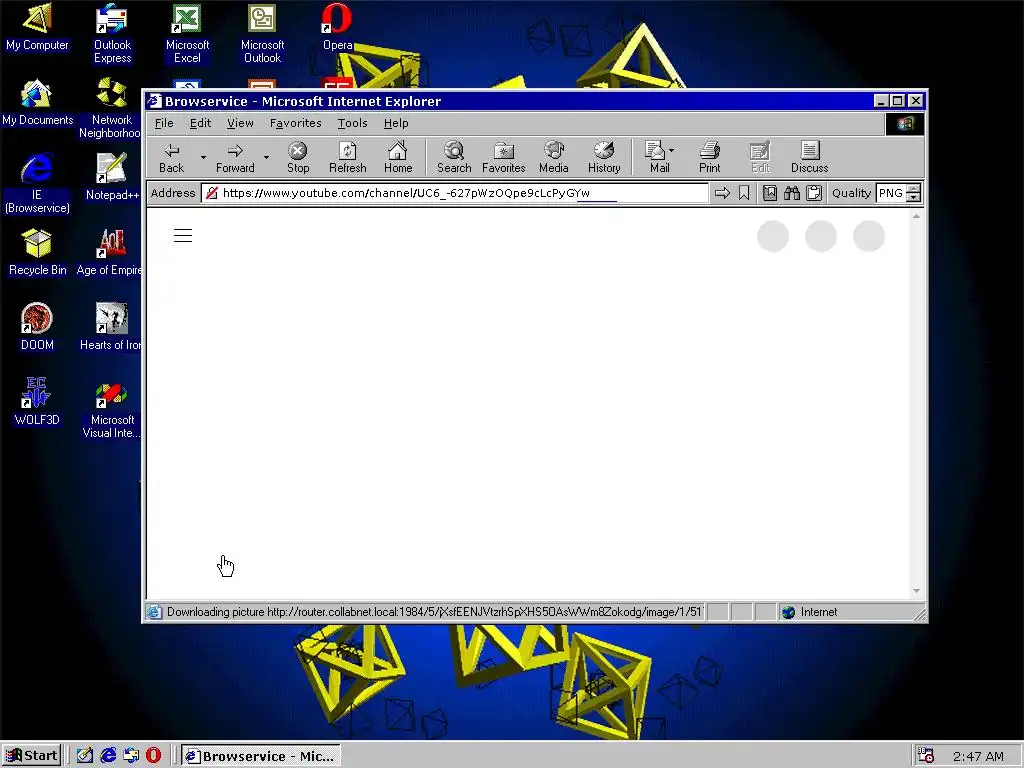Click the Address label in toolbar
Viewport: 1024px width, 768px height.
coord(172,193)
